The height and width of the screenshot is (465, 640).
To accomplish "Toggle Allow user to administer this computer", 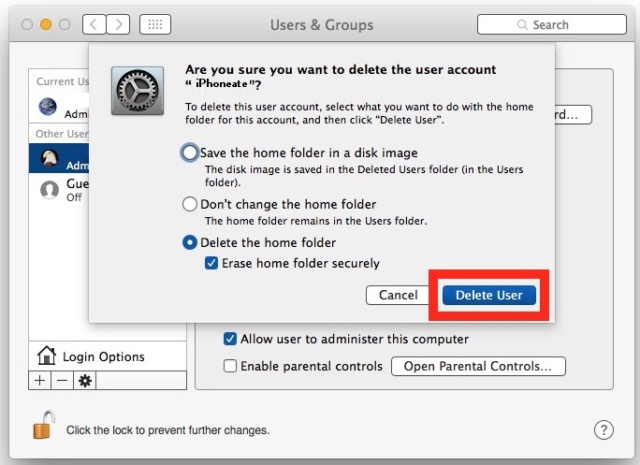I will 230,339.
